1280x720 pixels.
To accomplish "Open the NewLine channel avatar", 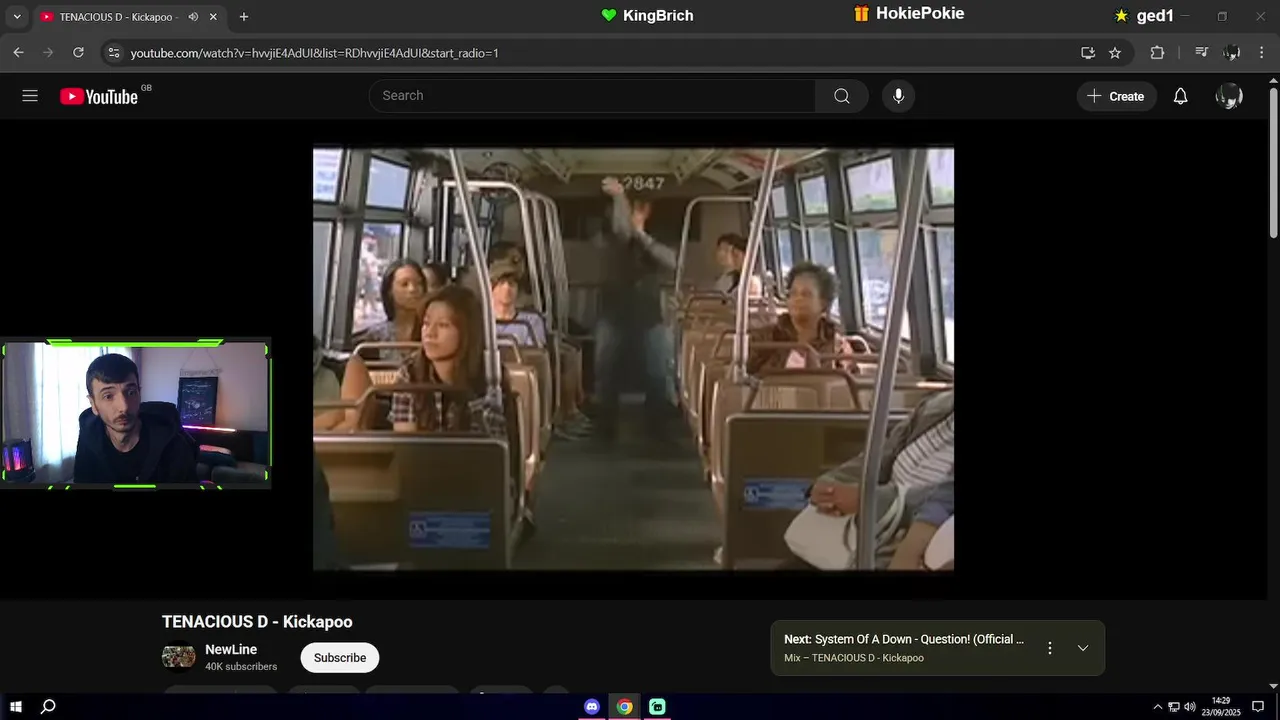I will click(179, 657).
